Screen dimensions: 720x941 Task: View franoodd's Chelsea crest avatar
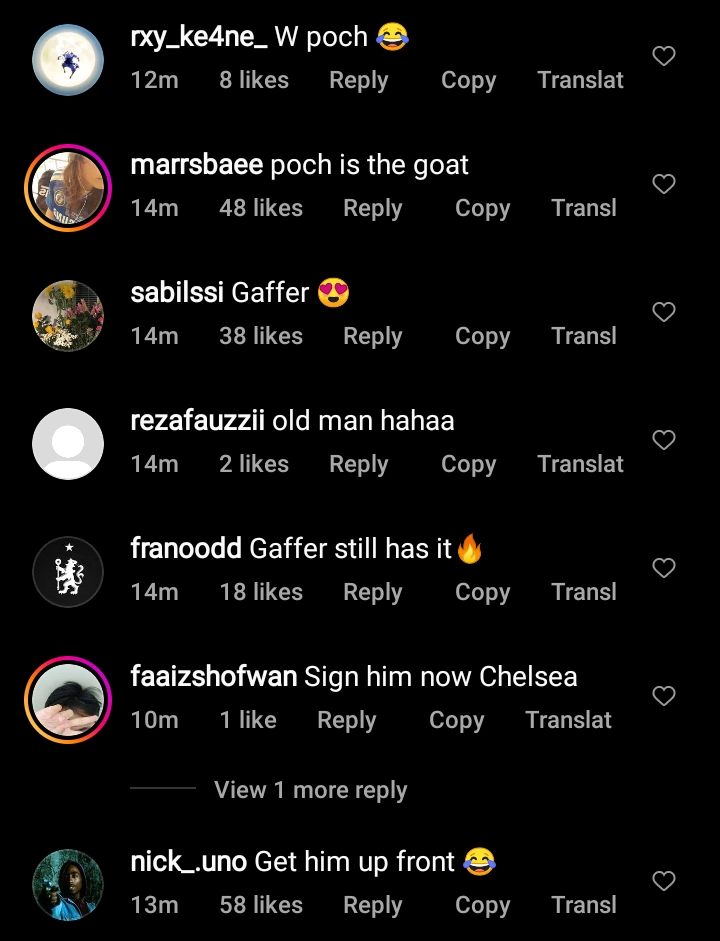tap(68, 572)
